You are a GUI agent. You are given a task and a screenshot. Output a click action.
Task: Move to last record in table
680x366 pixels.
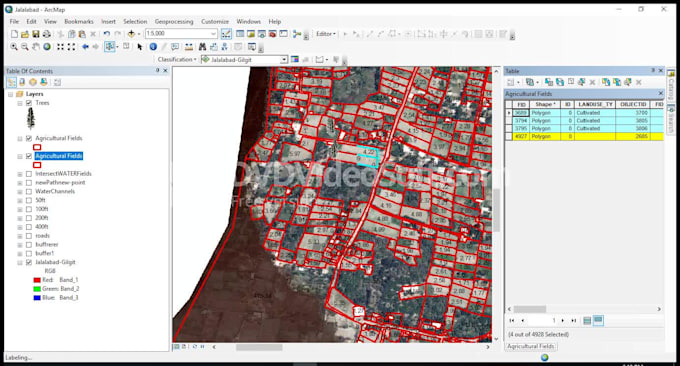(x=574, y=321)
